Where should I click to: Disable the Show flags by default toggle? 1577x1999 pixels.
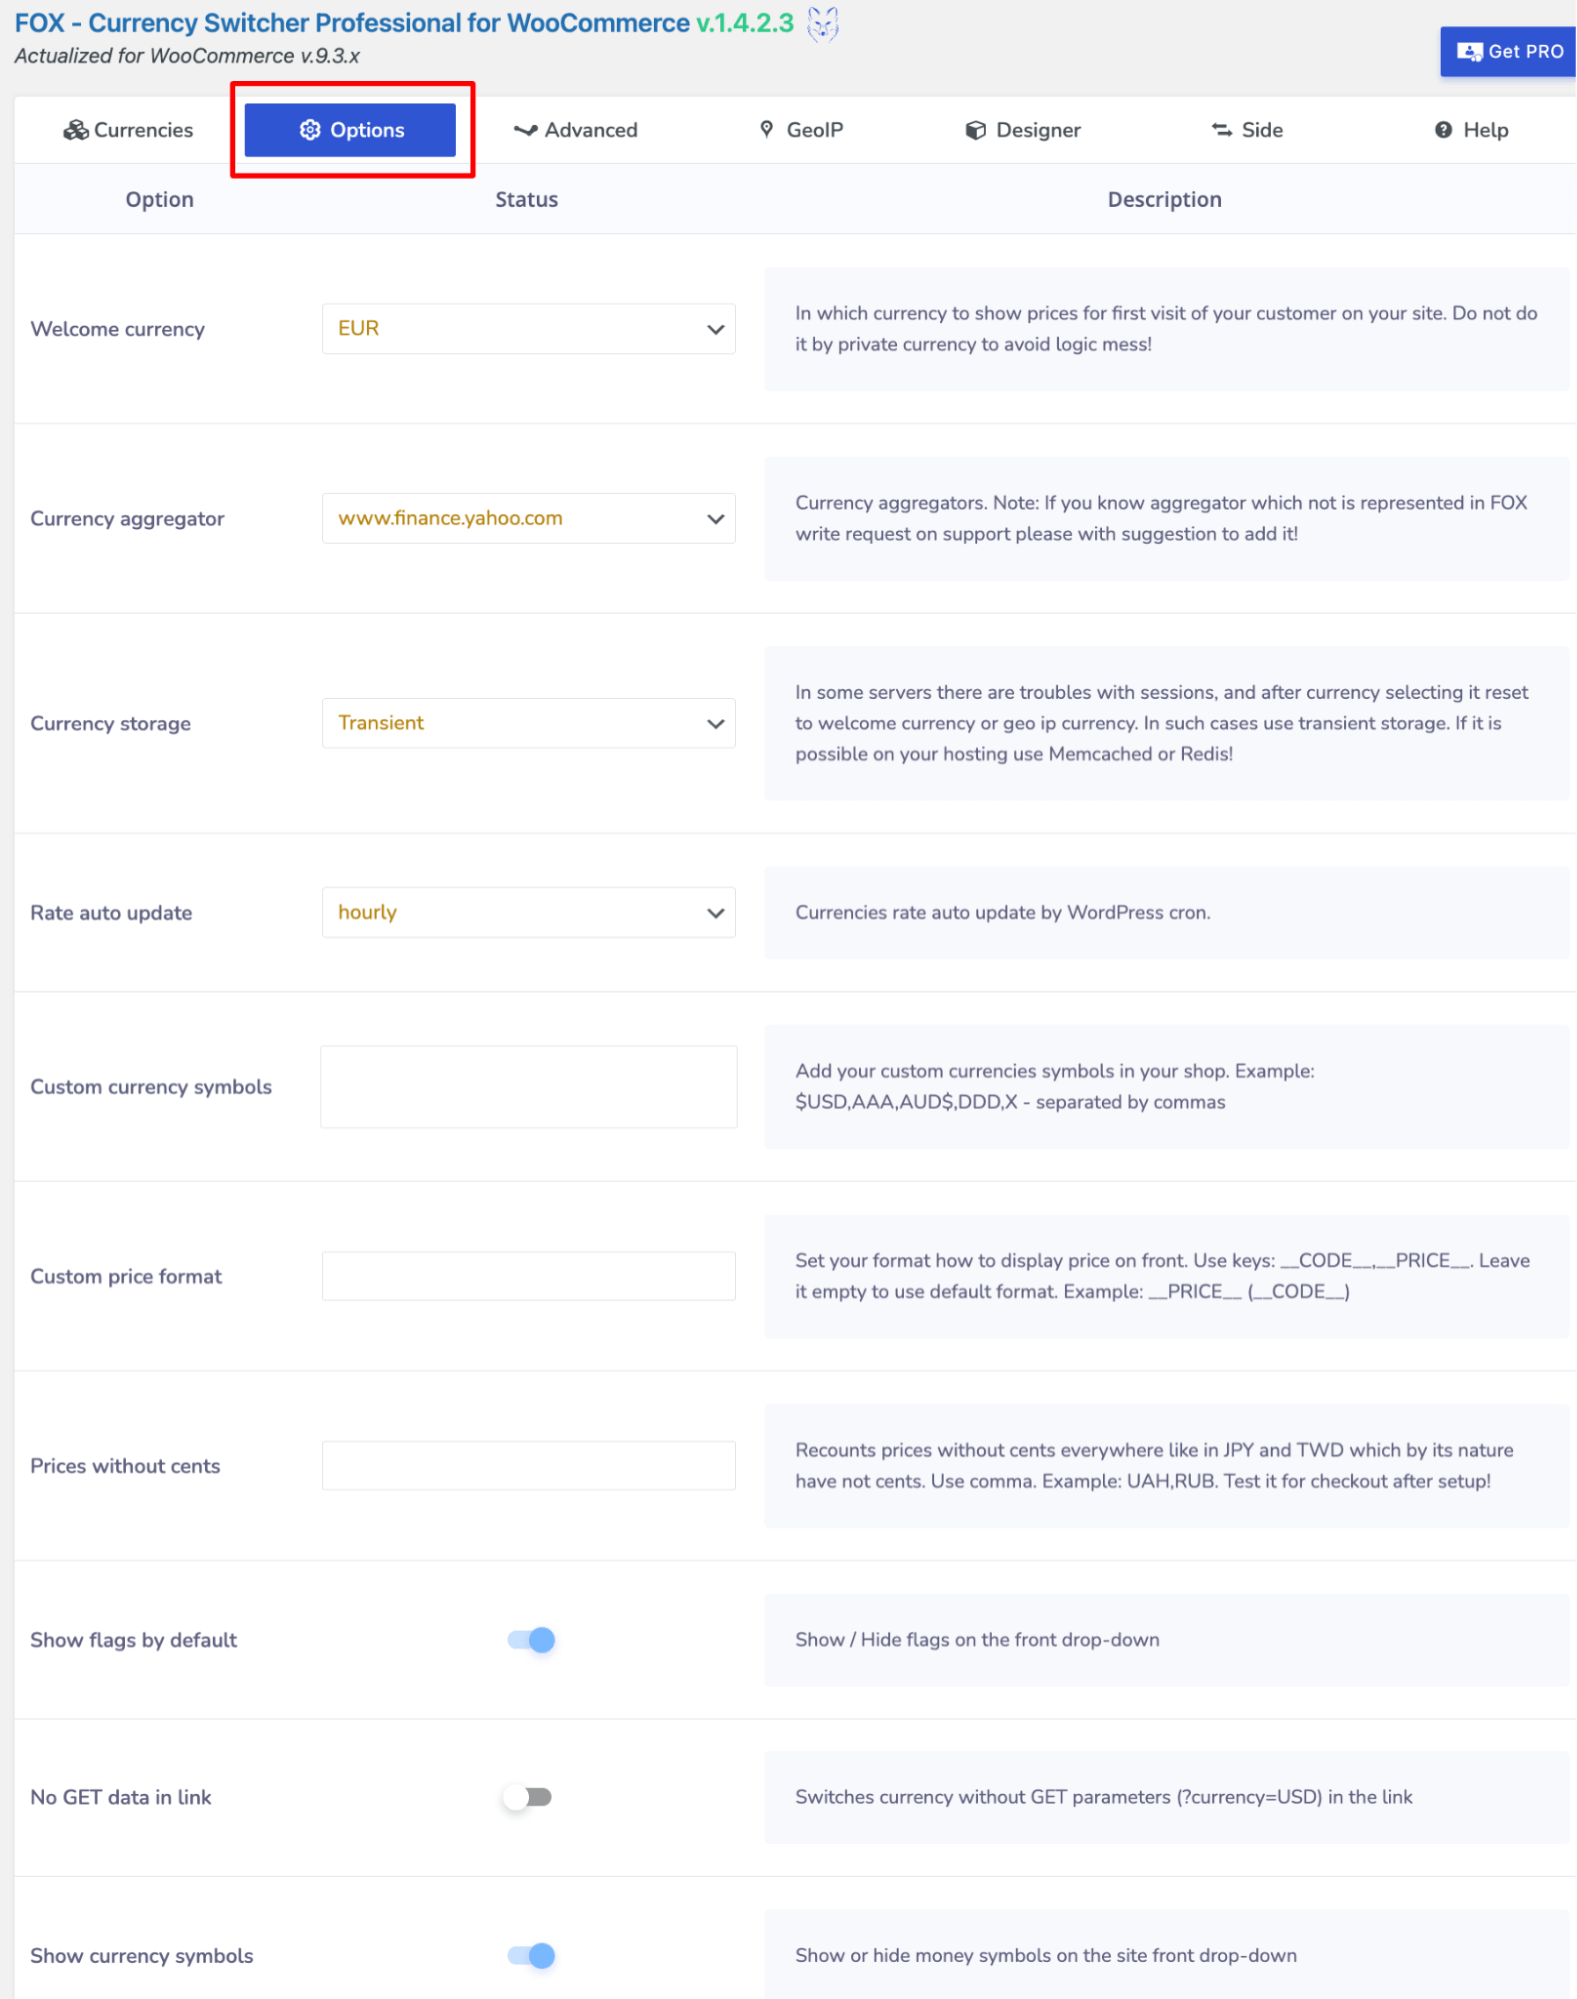[531, 1640]
